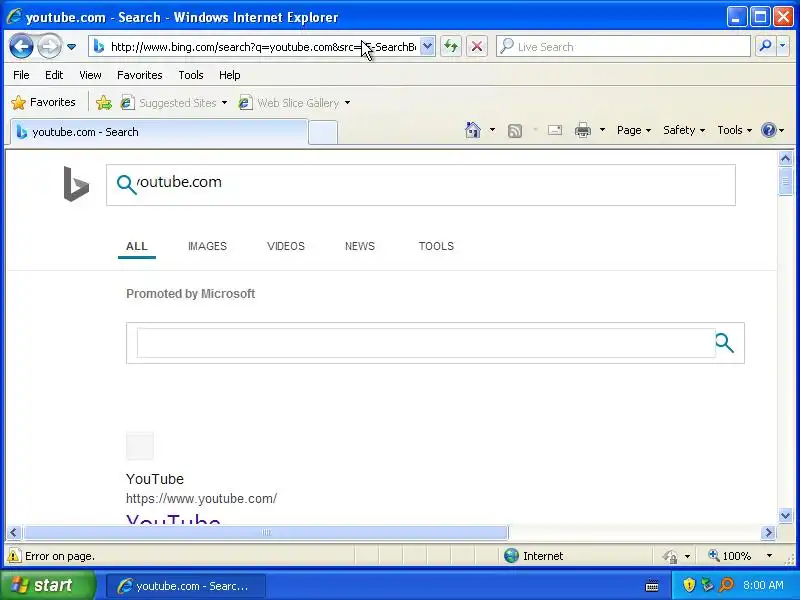
Task: Click the Home icon in command bar
Action: click(473, 130)
